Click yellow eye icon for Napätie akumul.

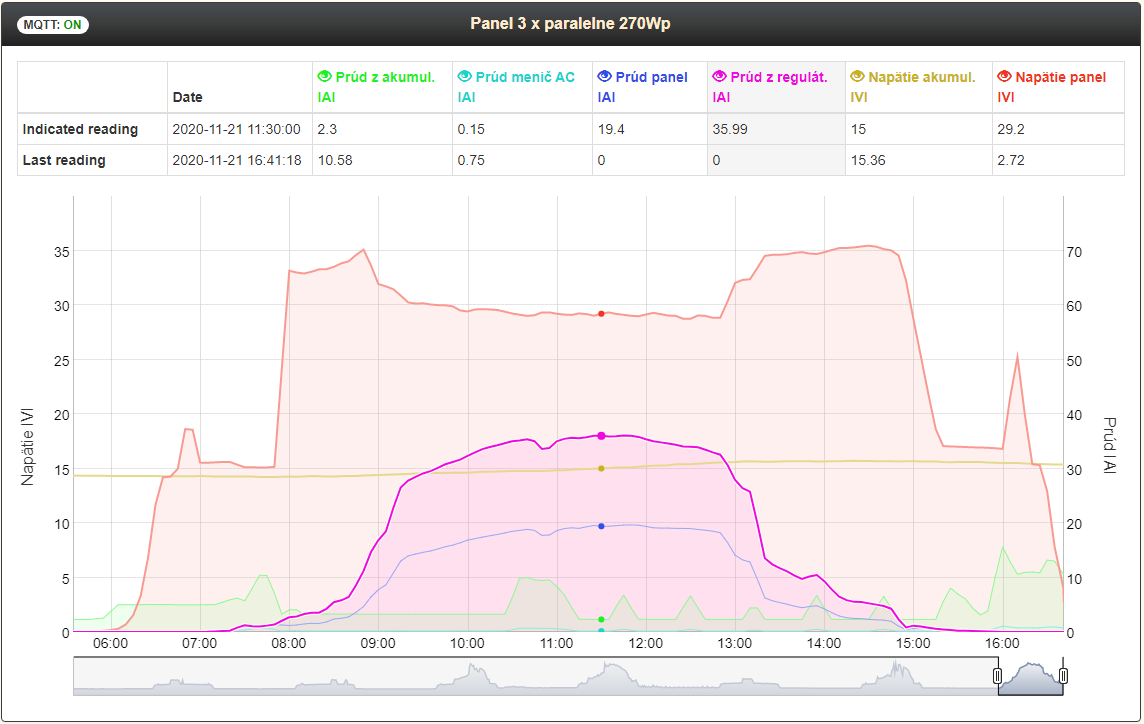pyautogui.click(x=858, y=77)
